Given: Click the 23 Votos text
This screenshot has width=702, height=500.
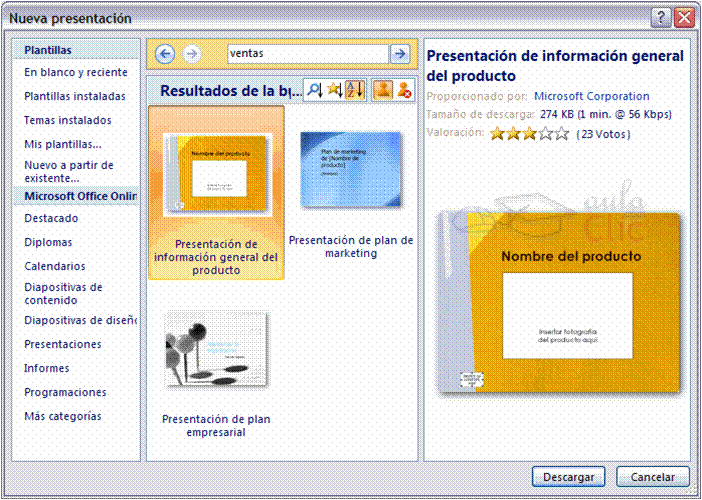Looking at the screenshot, I should (x=603, y=134).
